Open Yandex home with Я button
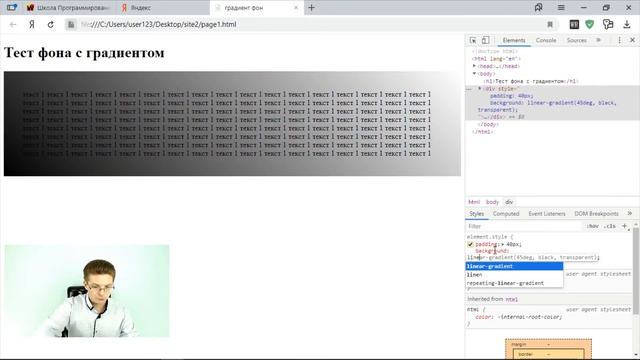This screenshot has height=360, width=640. tap(31, 24)
